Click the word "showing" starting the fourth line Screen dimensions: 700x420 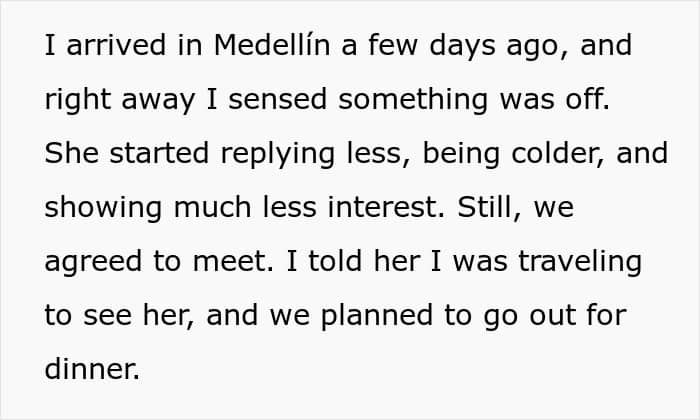[102, 208]
